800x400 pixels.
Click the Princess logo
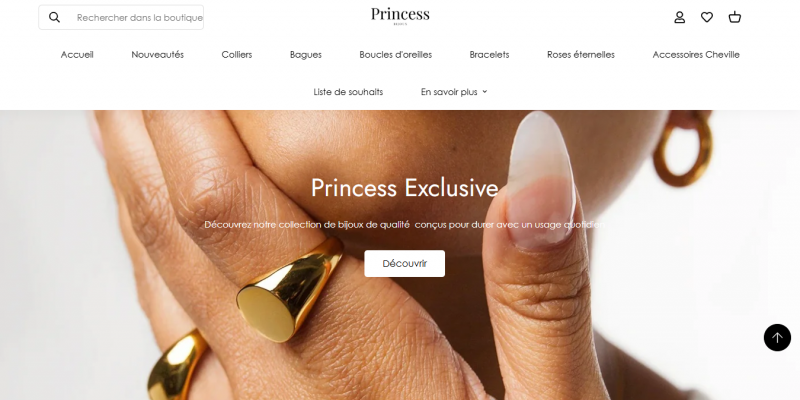400,16
